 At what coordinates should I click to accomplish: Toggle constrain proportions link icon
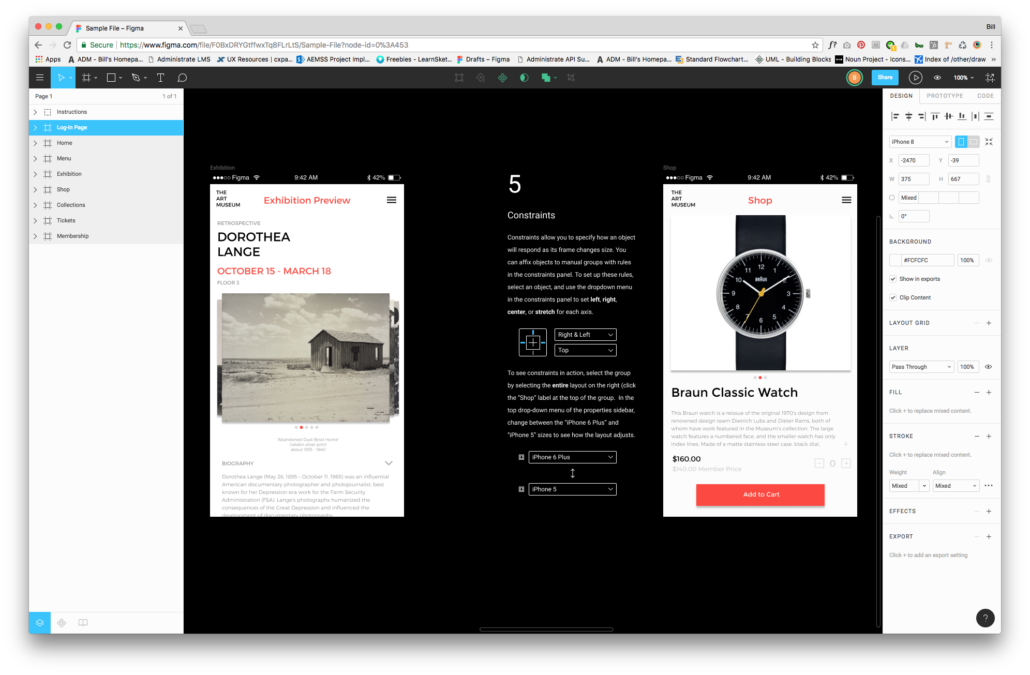(988, 179)
